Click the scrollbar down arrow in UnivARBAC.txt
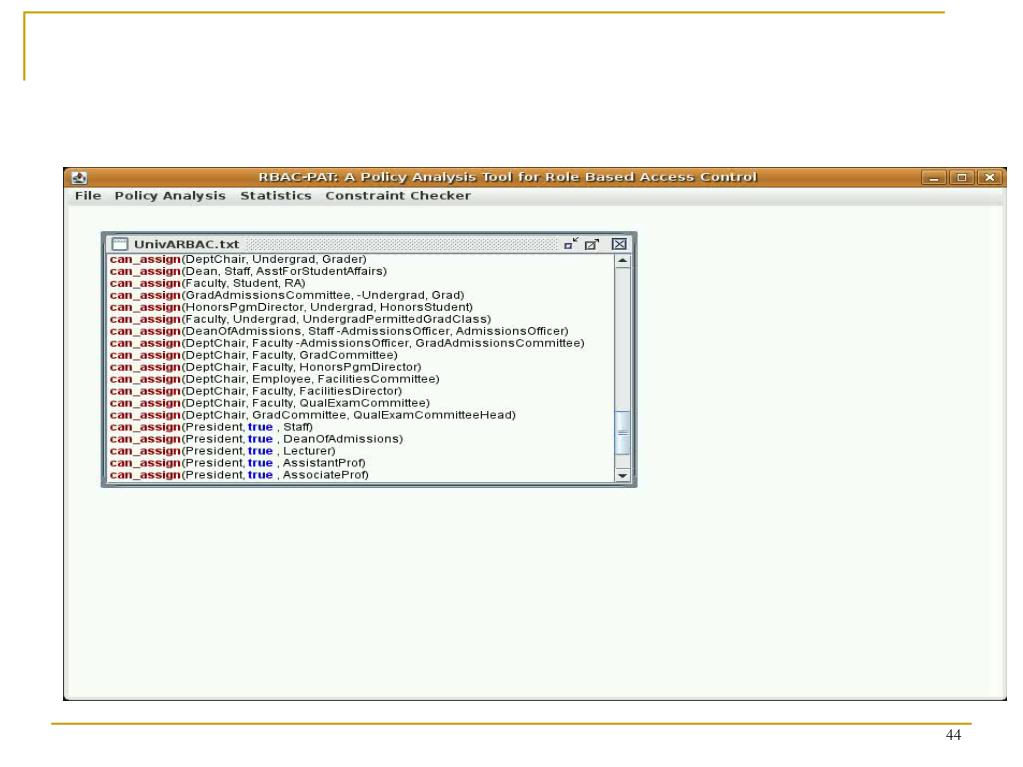Image resolution: width=1023 pixels, height=767 pixels. point(622,475)
